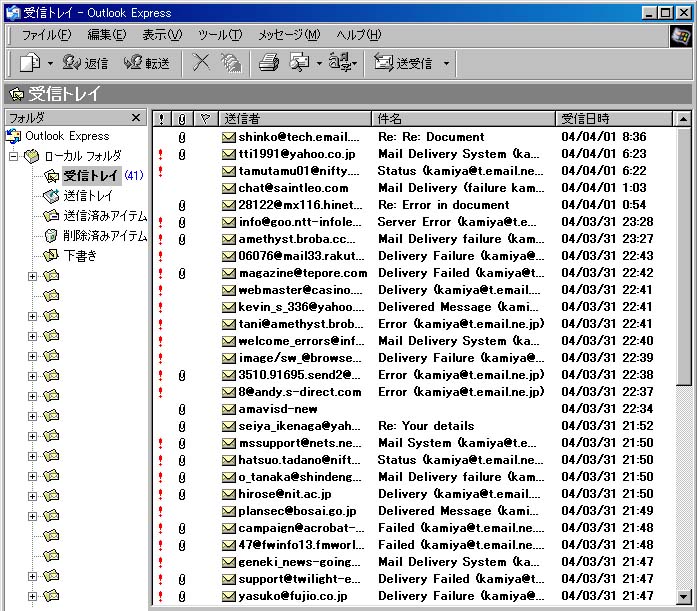Open the 表示(V) menu
This screenshot has height=611, width=697.
tap(162, 35)
